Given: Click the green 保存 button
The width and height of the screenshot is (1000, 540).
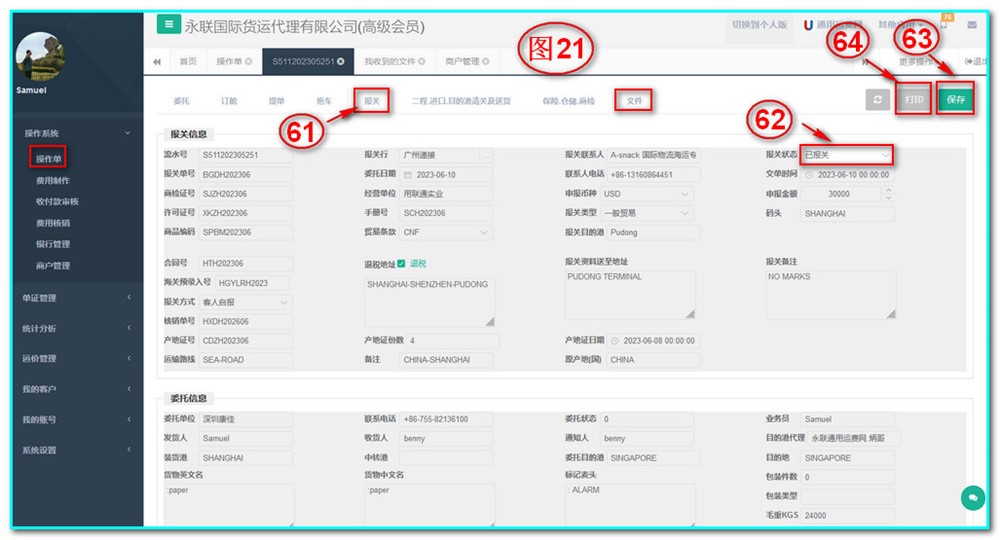Looking at the screenshot, I should [x=955, y=99].
